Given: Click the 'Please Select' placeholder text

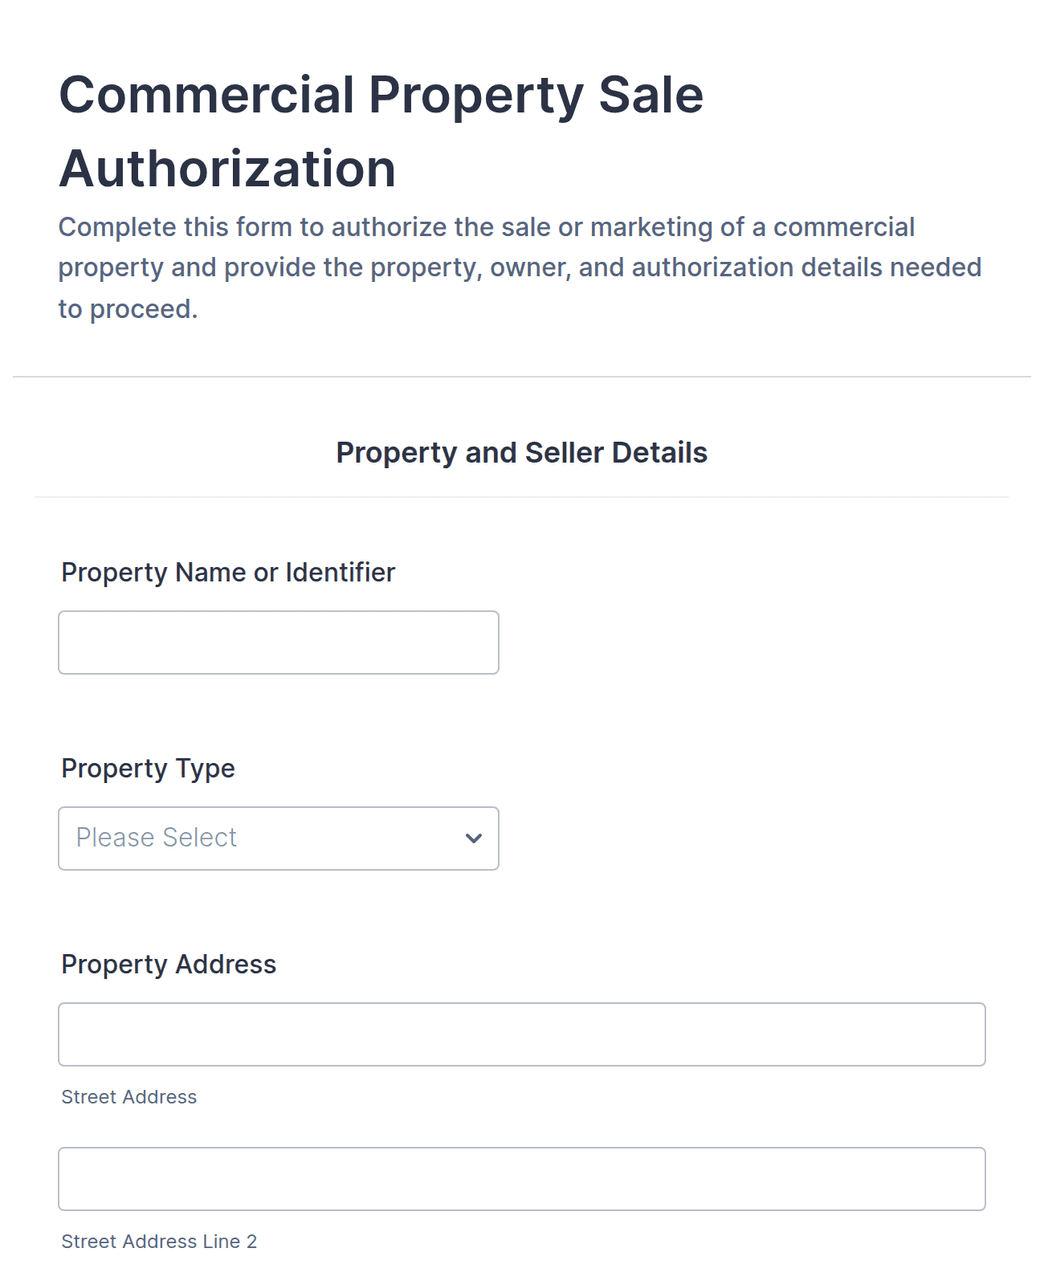Looking at the screenshot, I should click(156, 837).
